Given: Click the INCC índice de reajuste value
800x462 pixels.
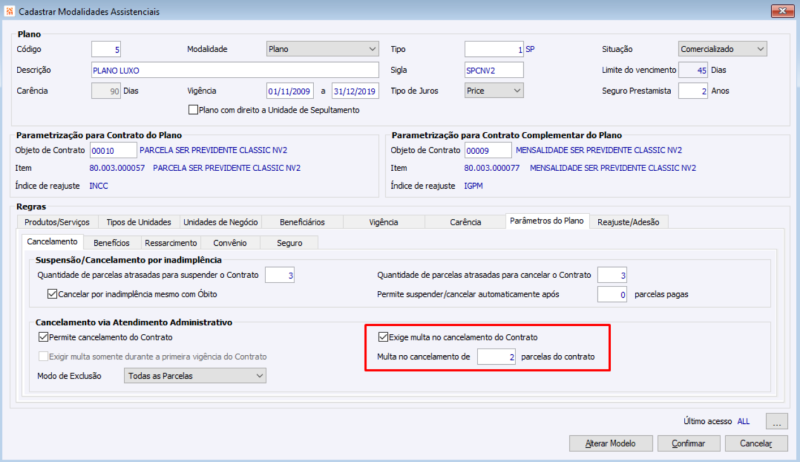Looking at the screenshot, I should 98,186.
